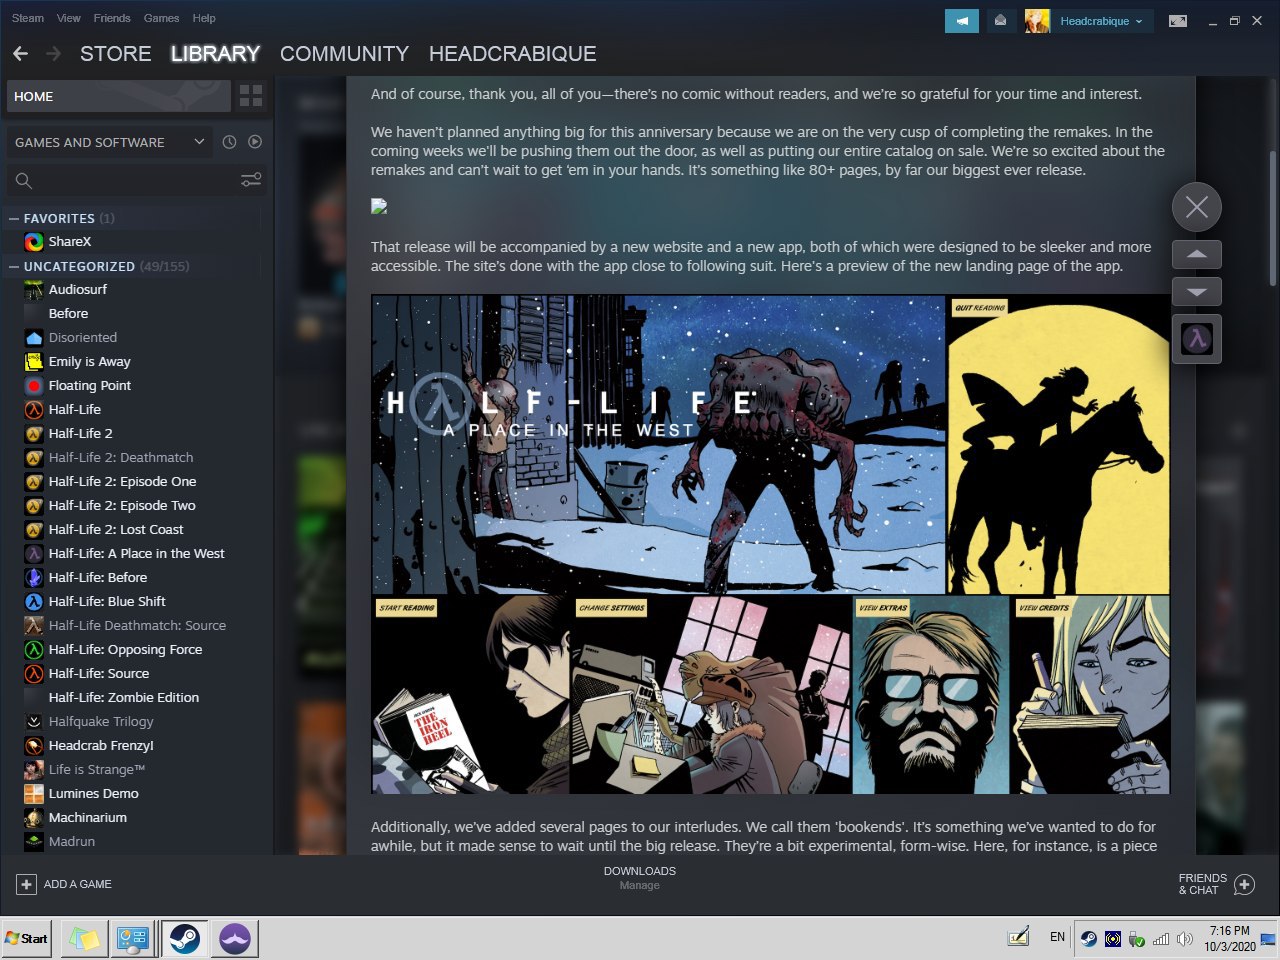Go to previous news item arrow
This screenshot has width=1280, height=960.
coord(1197,254)
